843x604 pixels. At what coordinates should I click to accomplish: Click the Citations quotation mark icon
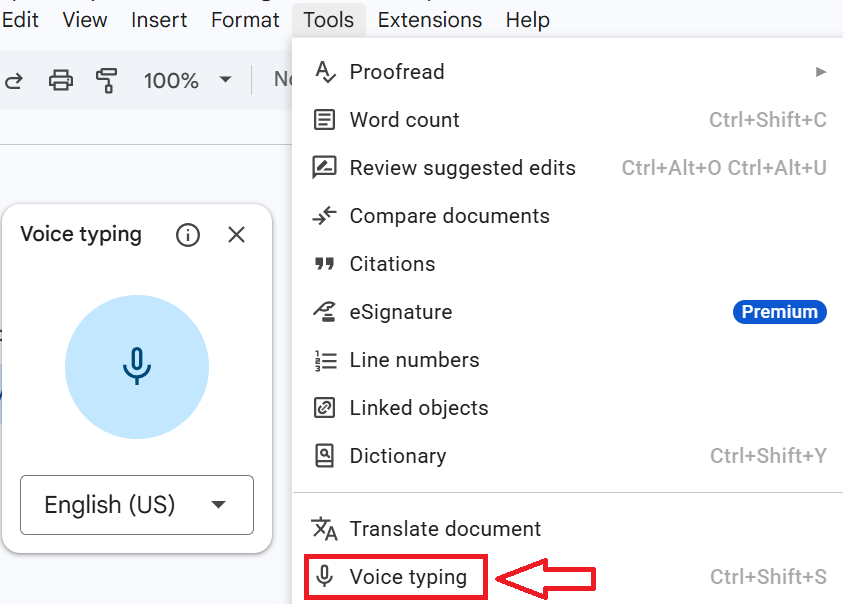coord(324,264)
